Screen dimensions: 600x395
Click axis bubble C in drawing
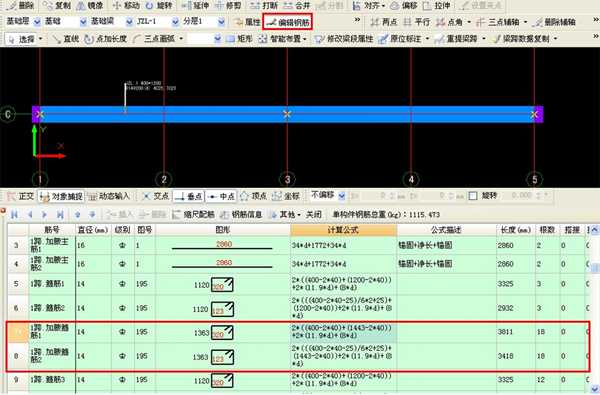(x=8, y=114)
